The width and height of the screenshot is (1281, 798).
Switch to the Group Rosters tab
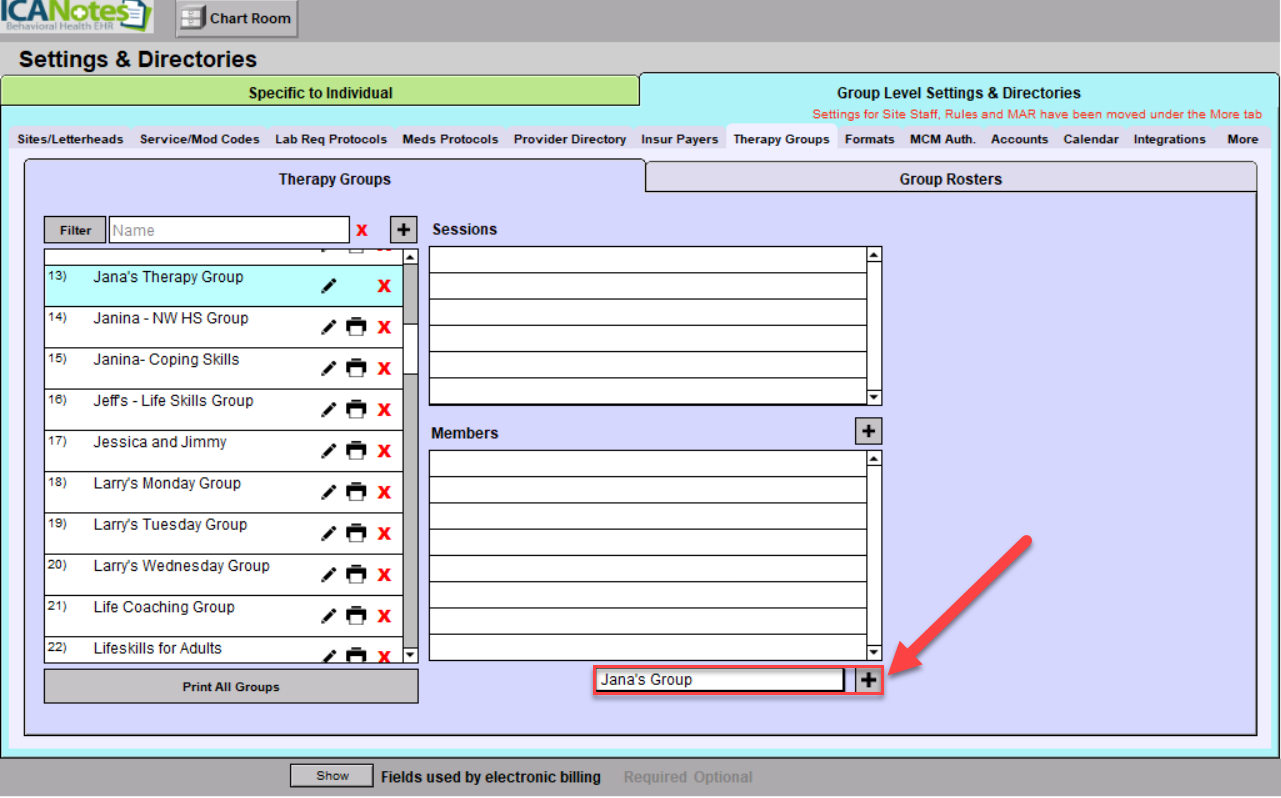tap(950, 179)
